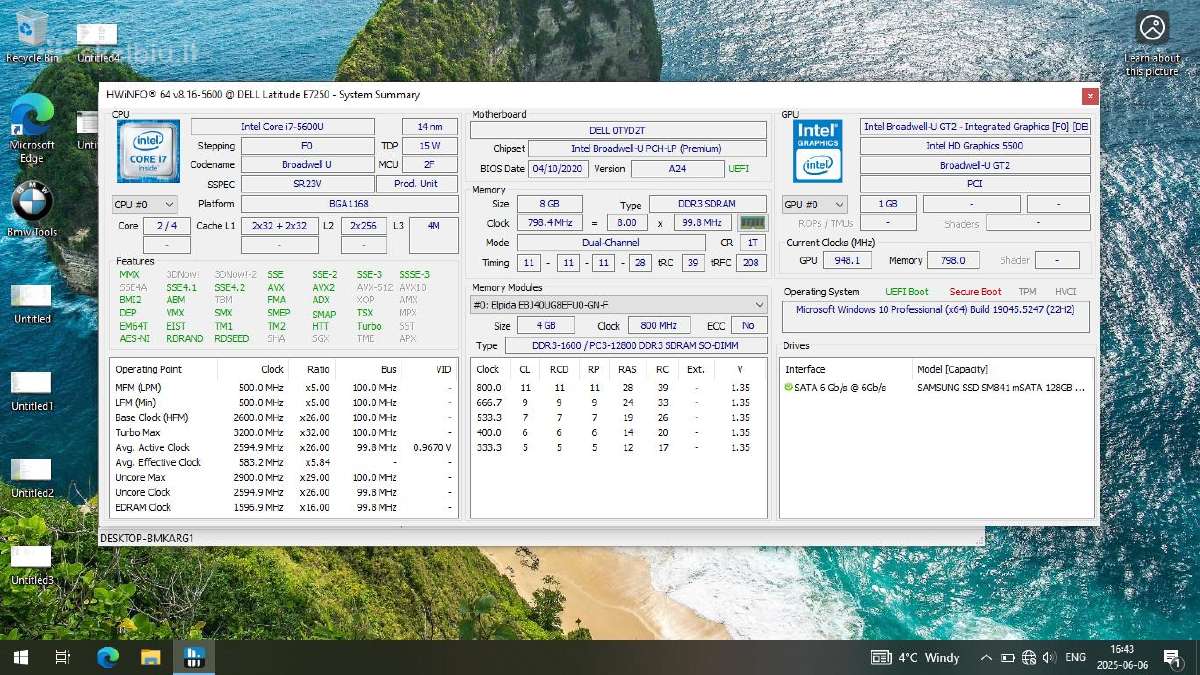Close the HWiNFO System Summary window
The height and width of the screenshot is (675, 1200).
pos(1090,96)
